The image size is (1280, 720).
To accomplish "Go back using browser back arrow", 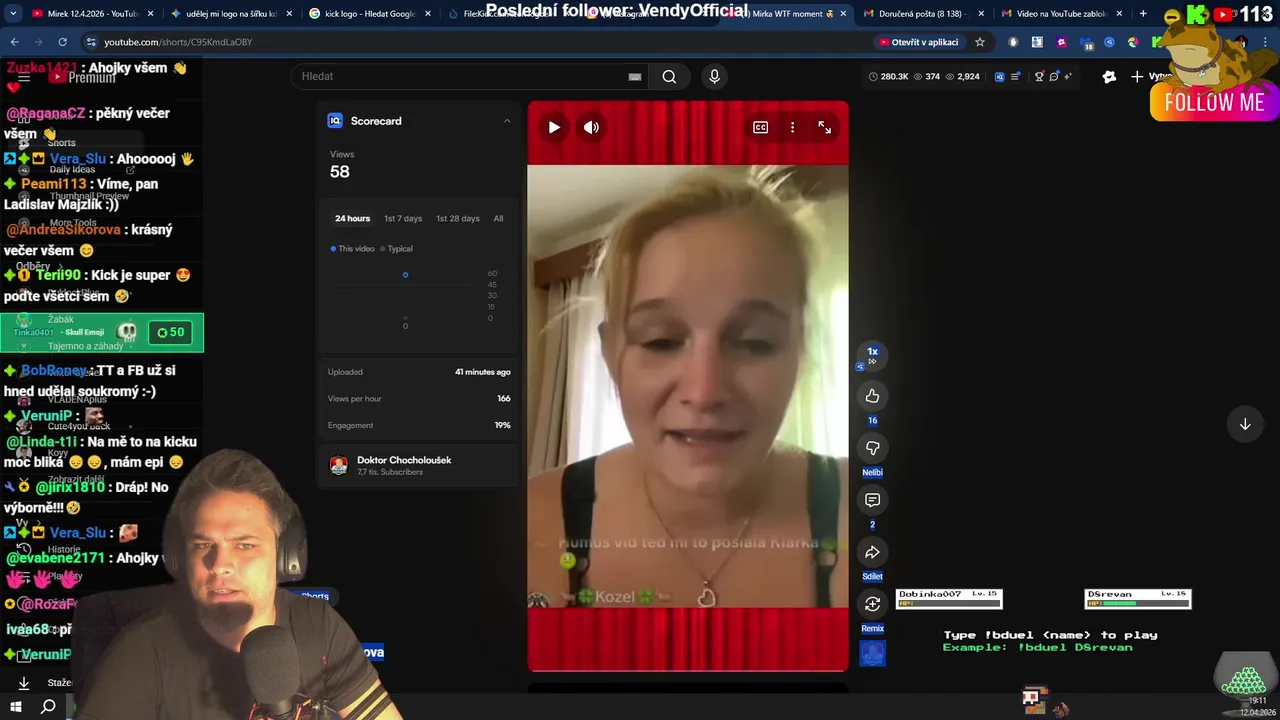I will pyautogui.click(x=15, y=42).
